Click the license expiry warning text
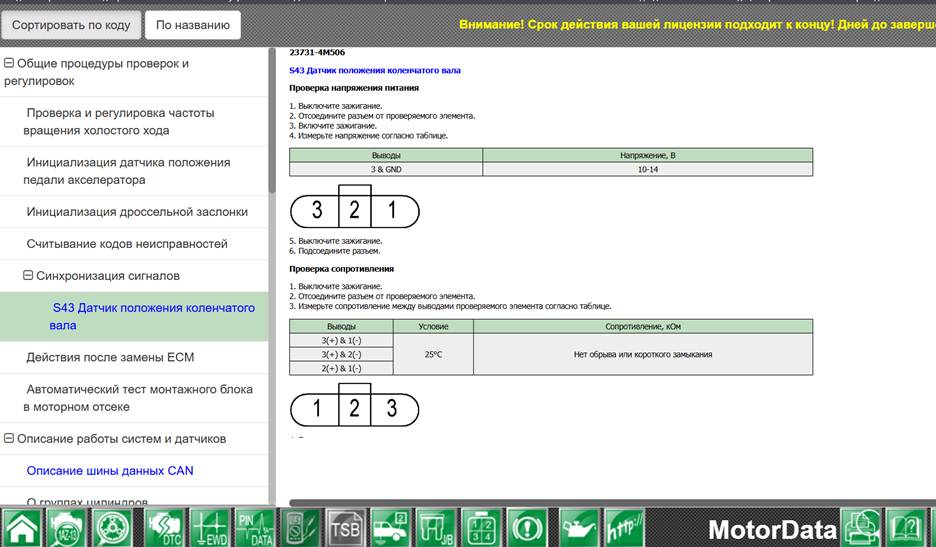This screenshot has height=547, width=936. coord(697,24)
